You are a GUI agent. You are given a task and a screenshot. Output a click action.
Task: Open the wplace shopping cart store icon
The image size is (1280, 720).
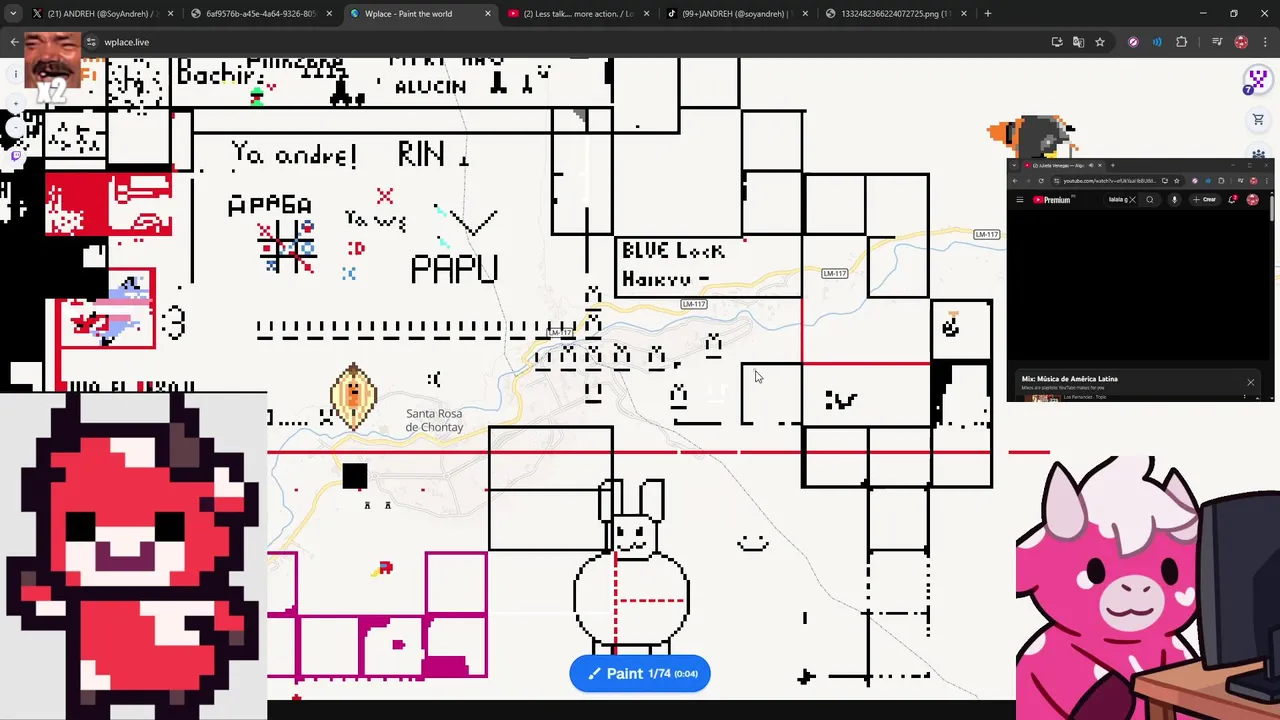pos(1258,120)
